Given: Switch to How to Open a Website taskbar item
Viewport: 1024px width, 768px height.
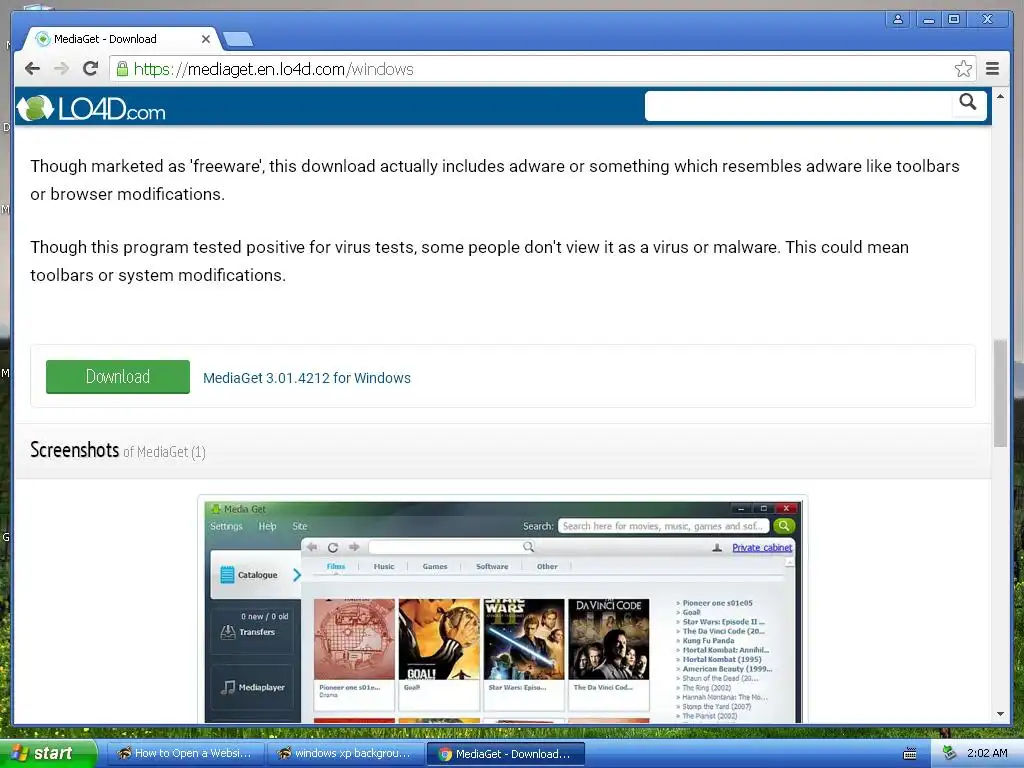Looking at the screenshot, I should click(x=185, y=753).
